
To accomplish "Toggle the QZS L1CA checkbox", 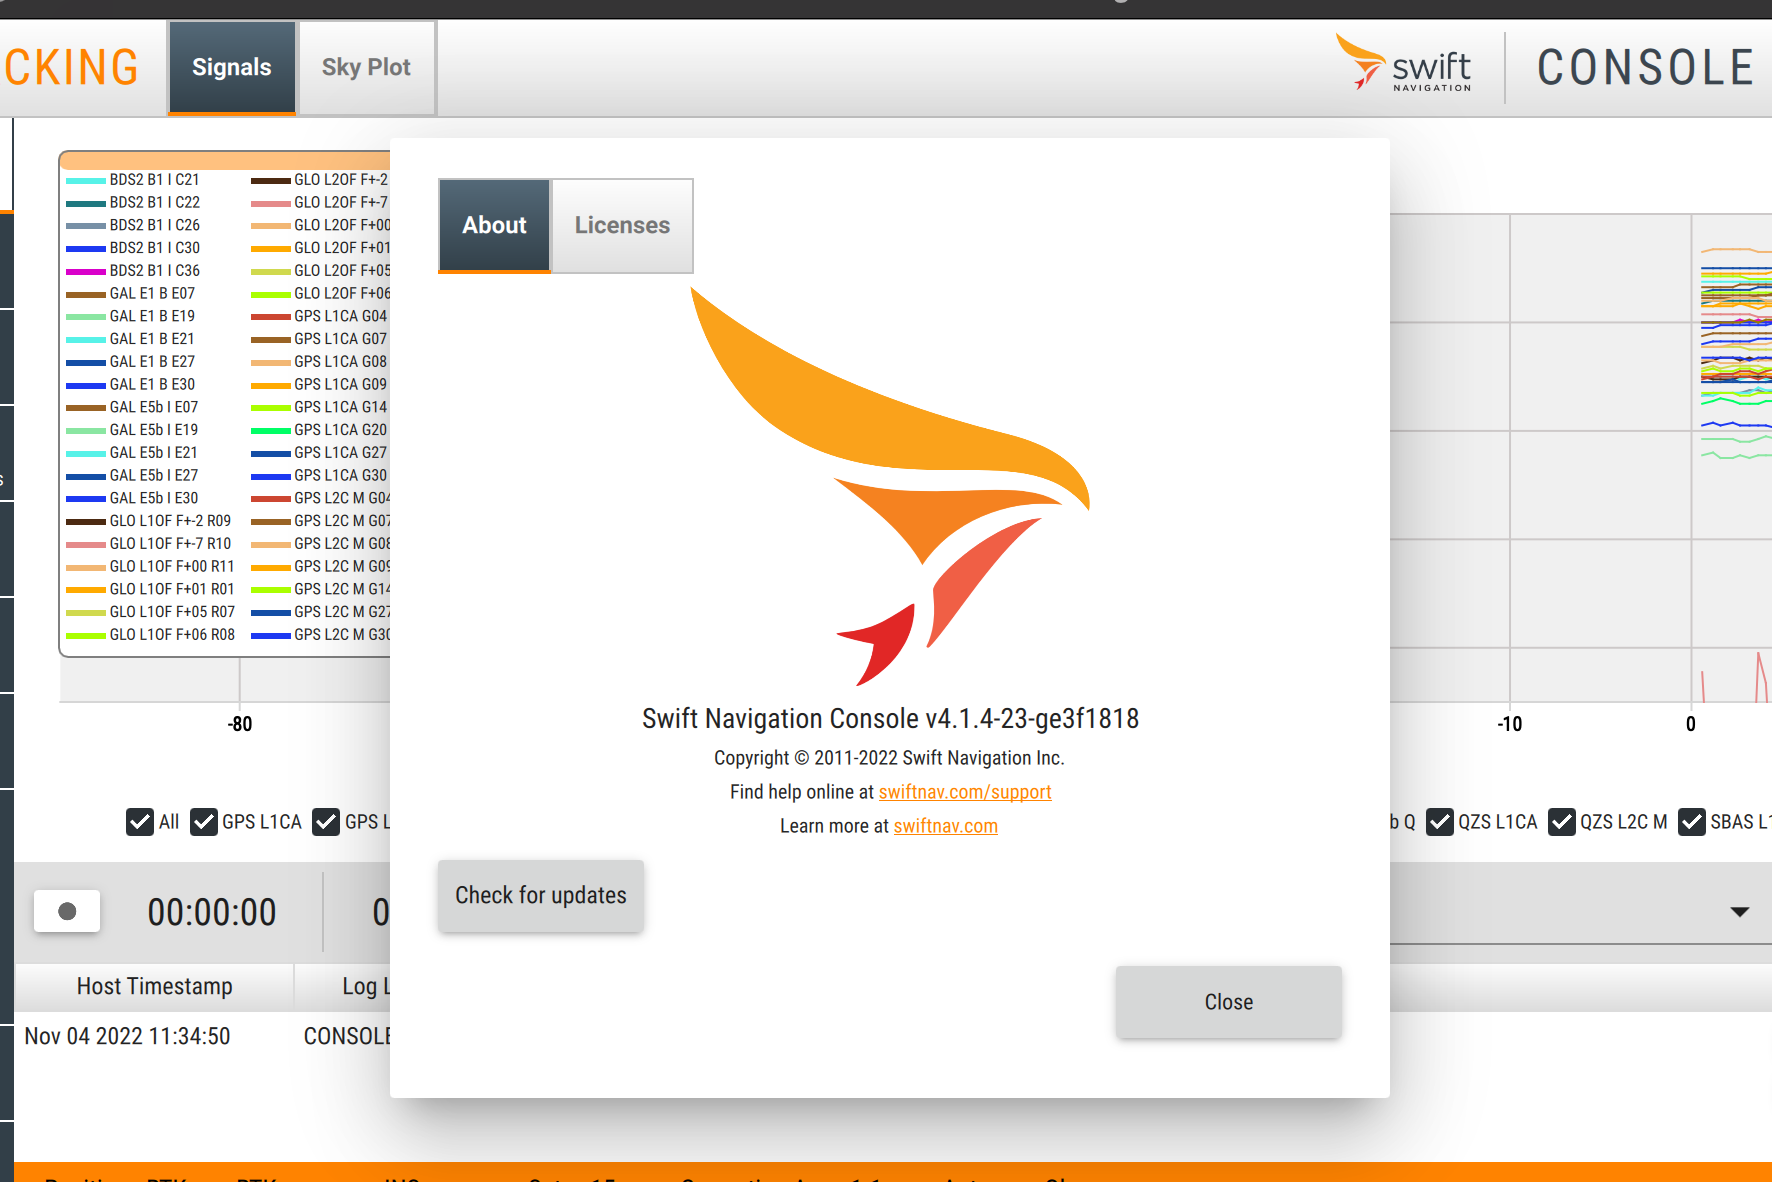I will 1440,822.
